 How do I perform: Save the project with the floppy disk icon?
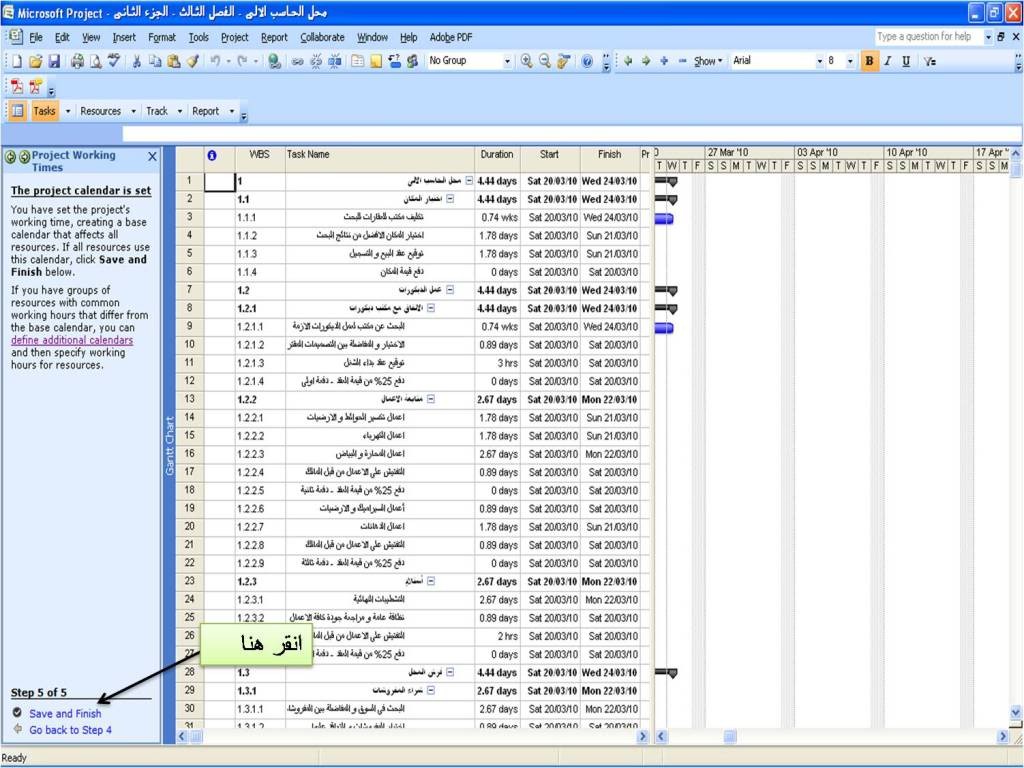(x=54, y=61)
